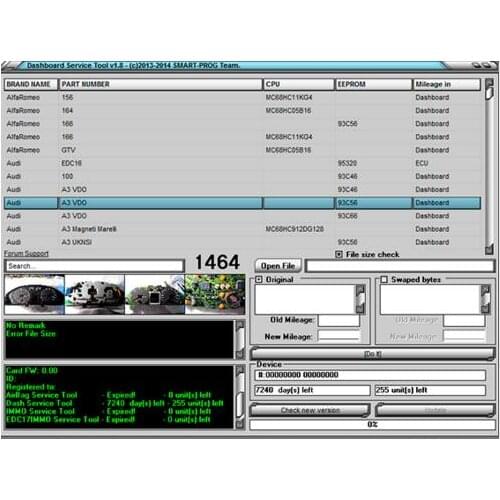Screen dimensions: 500x500
Task: Open the Forum Support link
Action: (26, 254)
